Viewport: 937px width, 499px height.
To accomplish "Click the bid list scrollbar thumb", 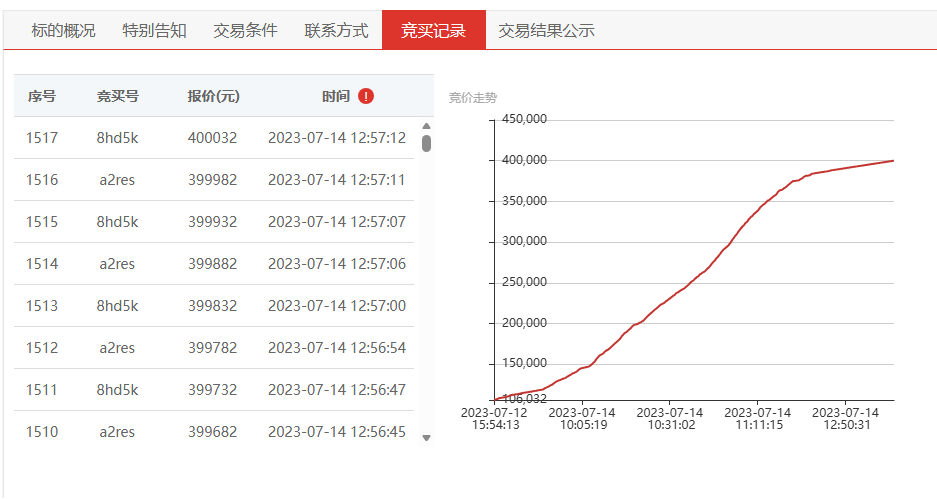I will point(426,143).
